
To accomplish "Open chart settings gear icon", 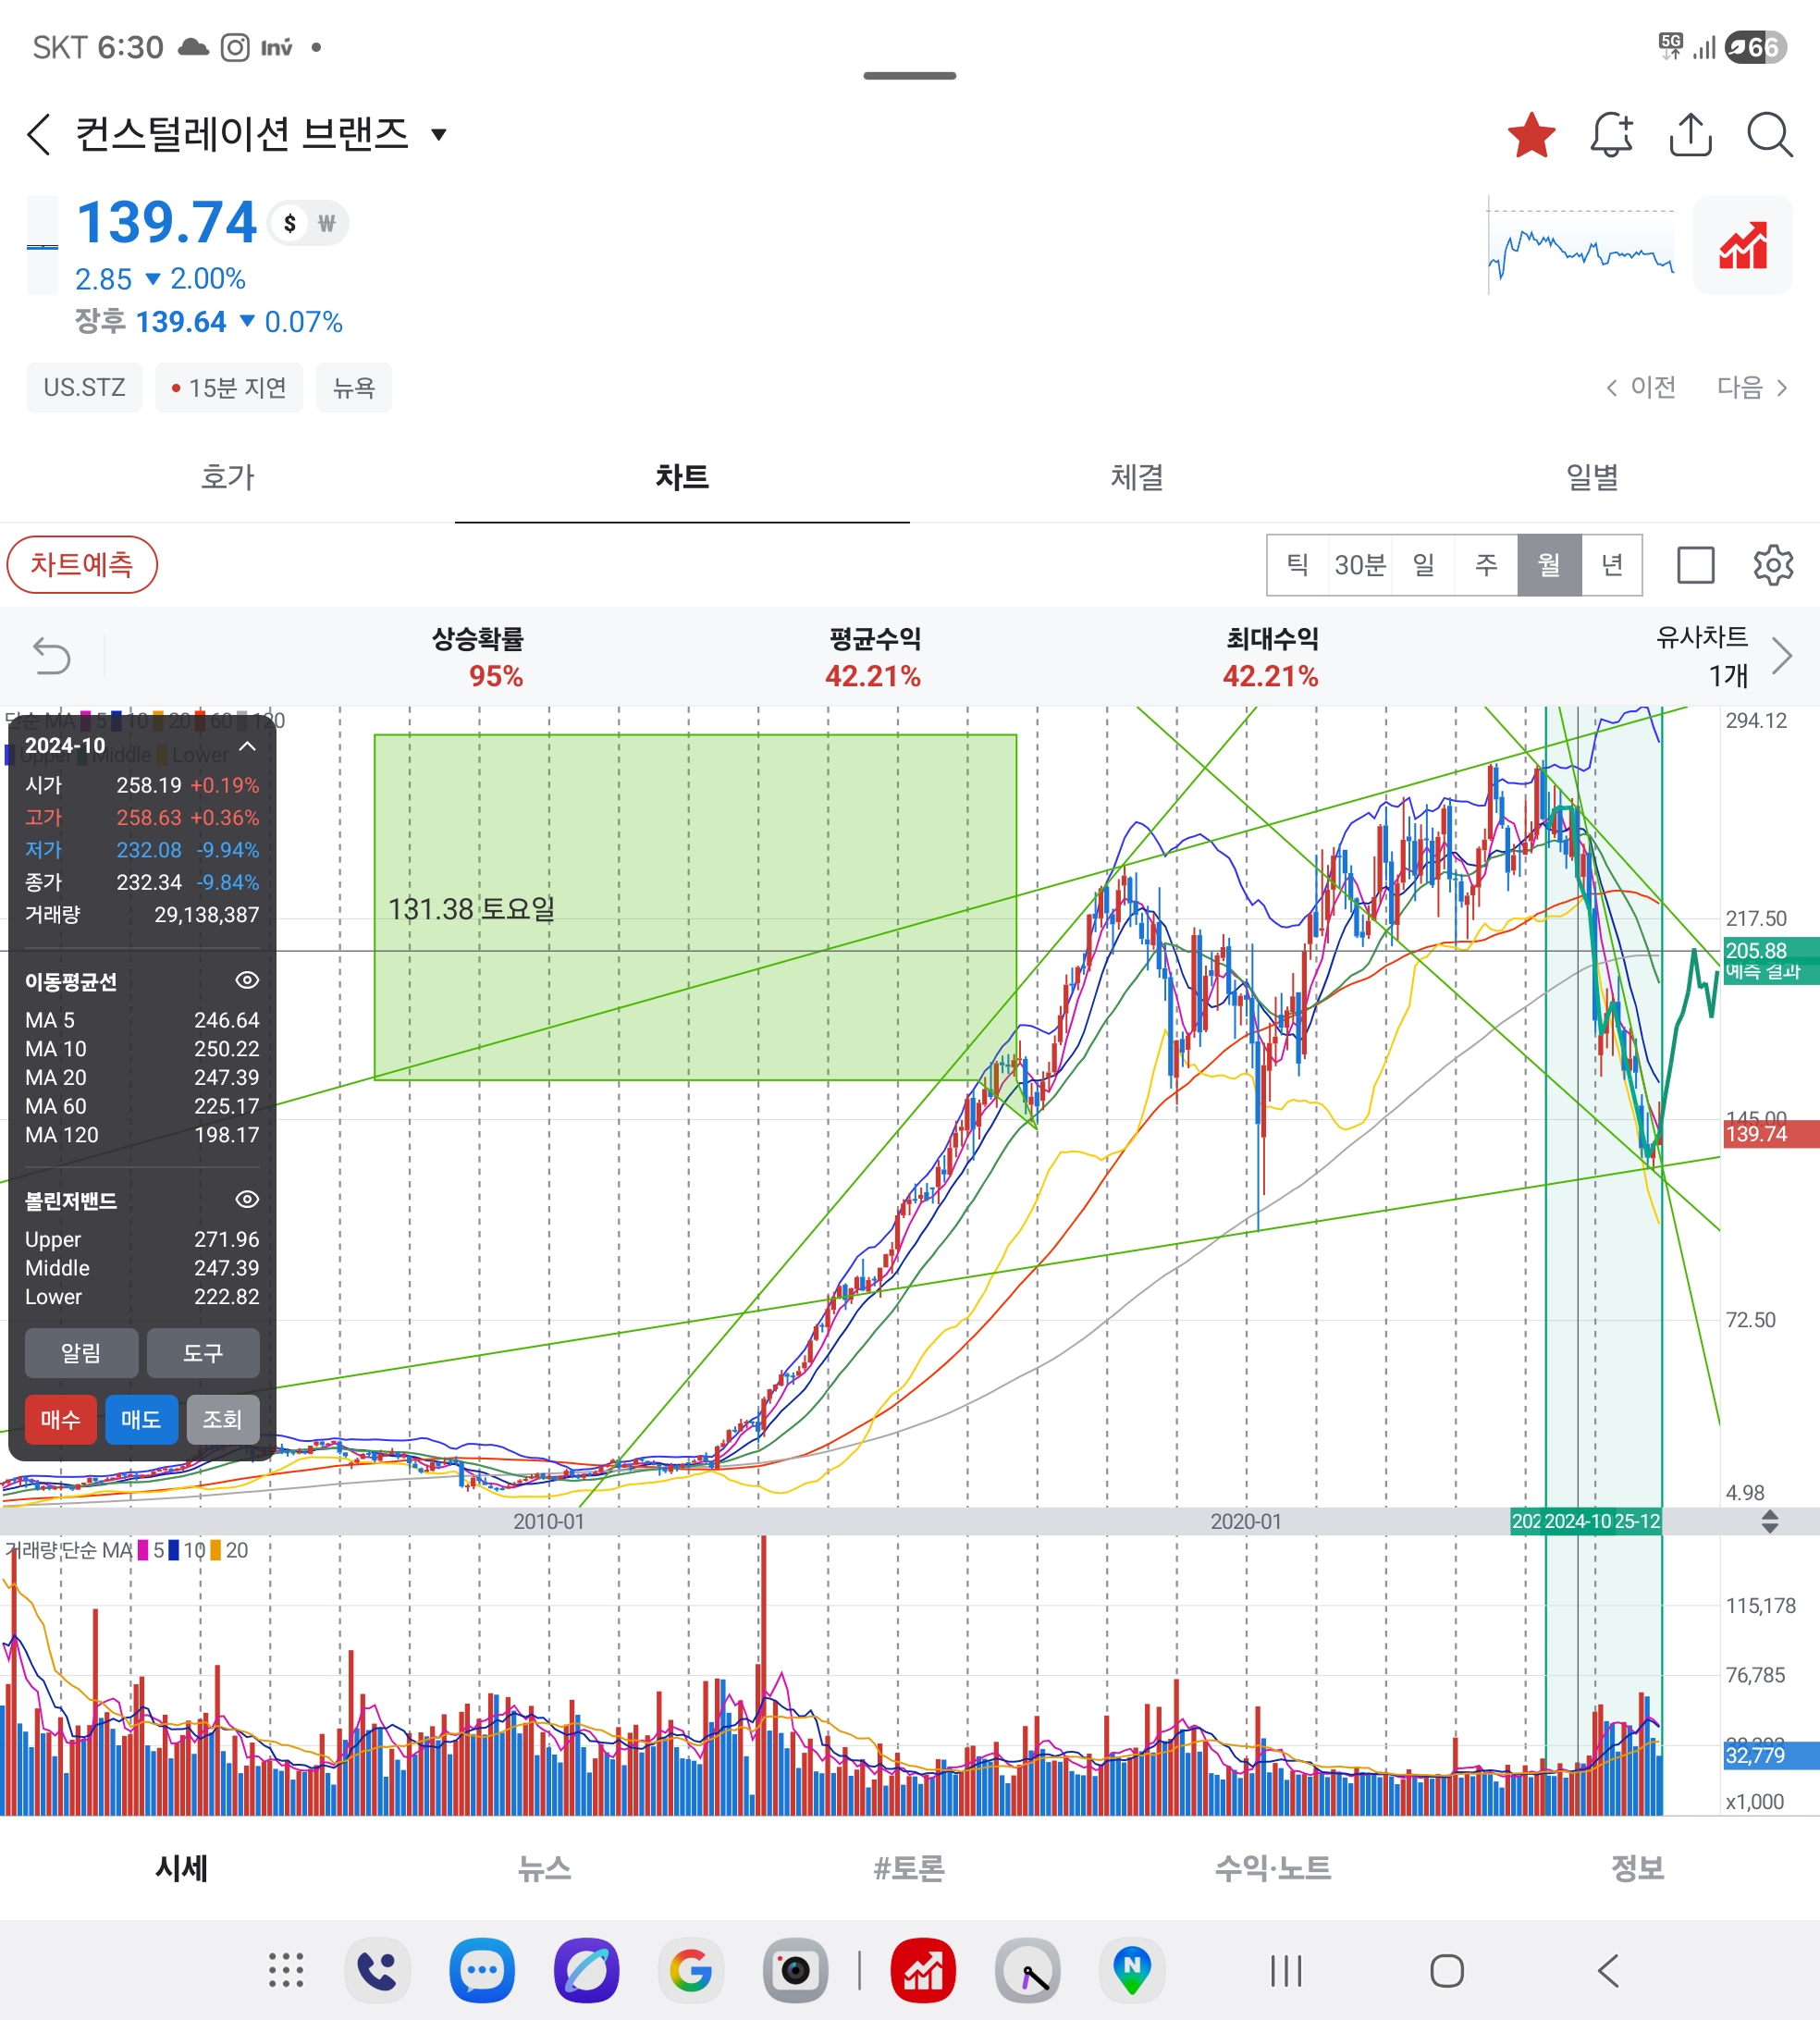I will coord(1772,565).
